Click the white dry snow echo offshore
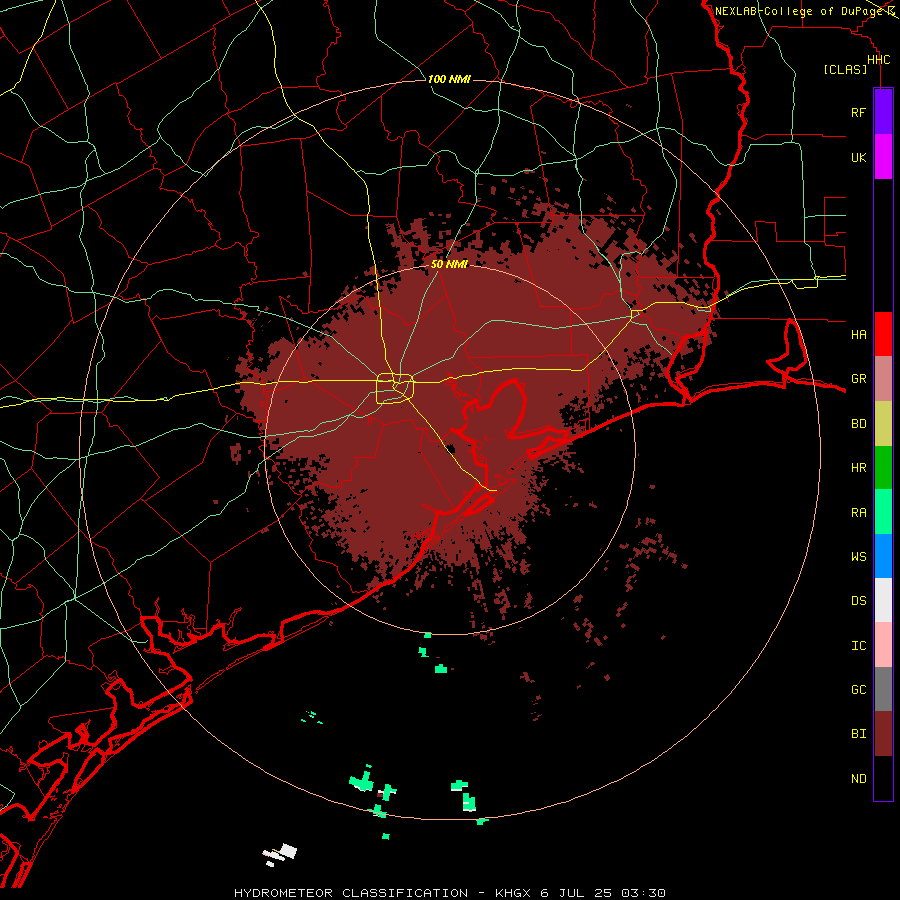This screenshot has width=900, height=900. [x=280, y=854]
